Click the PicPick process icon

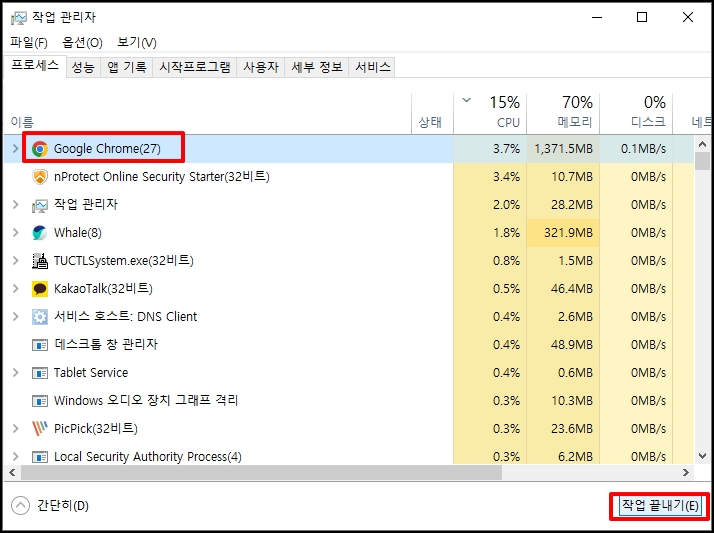coord(40,429)
